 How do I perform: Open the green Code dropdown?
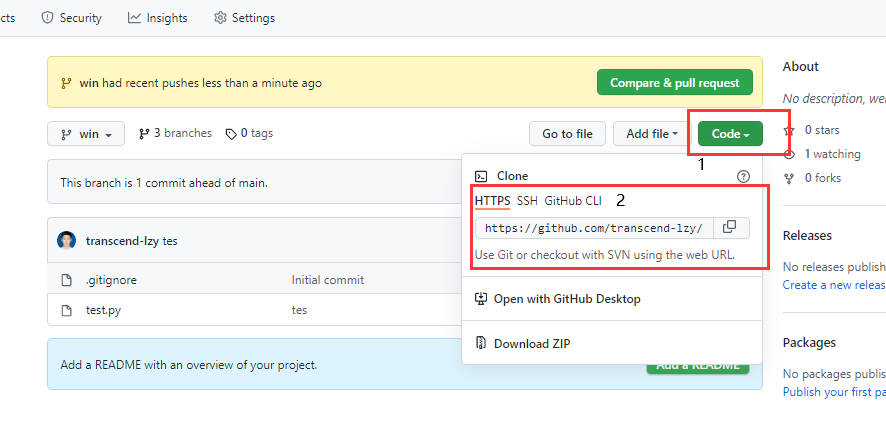(x=730, y=134)
